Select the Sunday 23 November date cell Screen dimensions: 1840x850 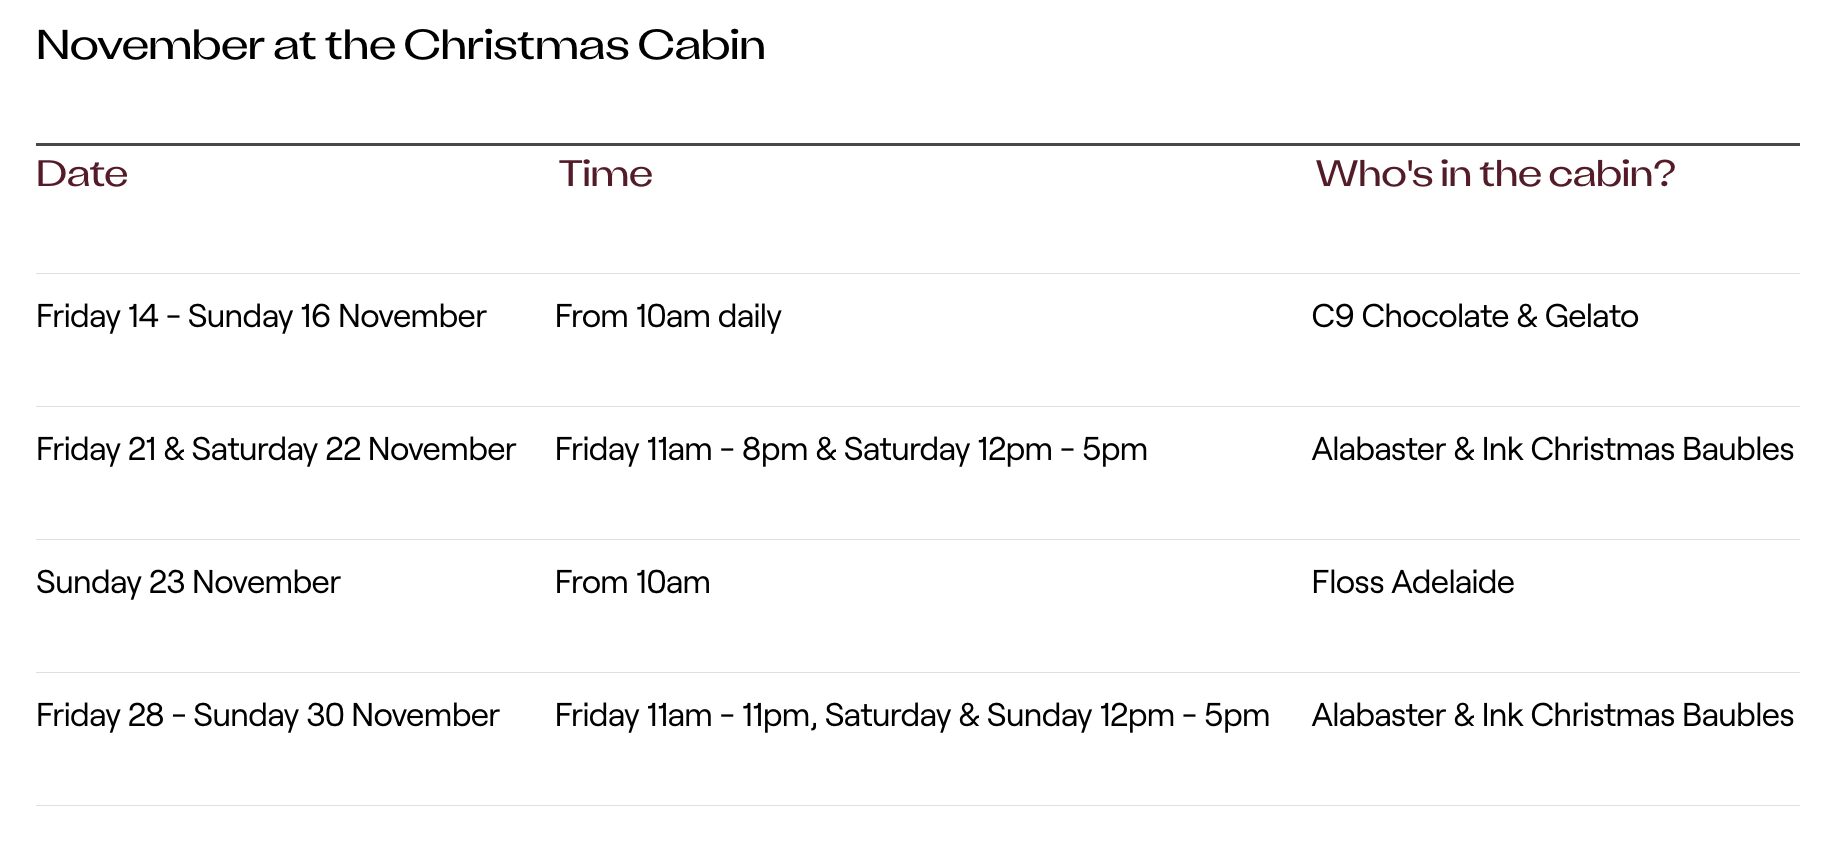pyautogui.click(x=188, y=583)
